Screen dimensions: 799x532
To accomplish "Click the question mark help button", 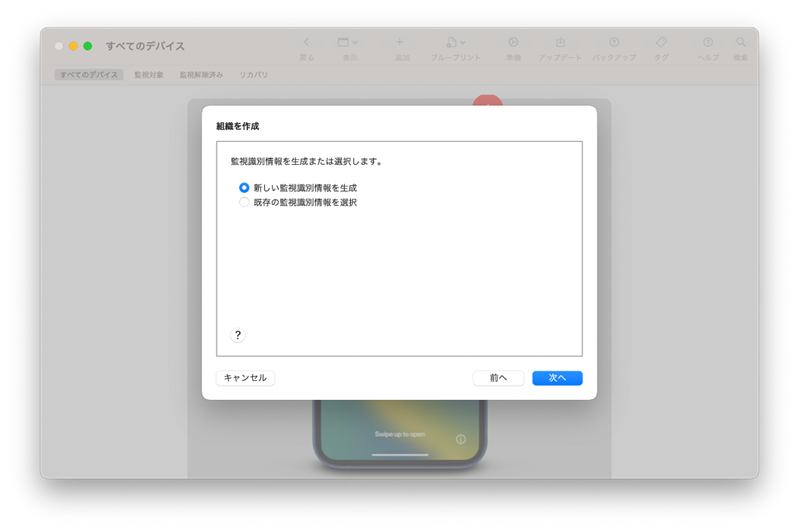I will point(238,335).
